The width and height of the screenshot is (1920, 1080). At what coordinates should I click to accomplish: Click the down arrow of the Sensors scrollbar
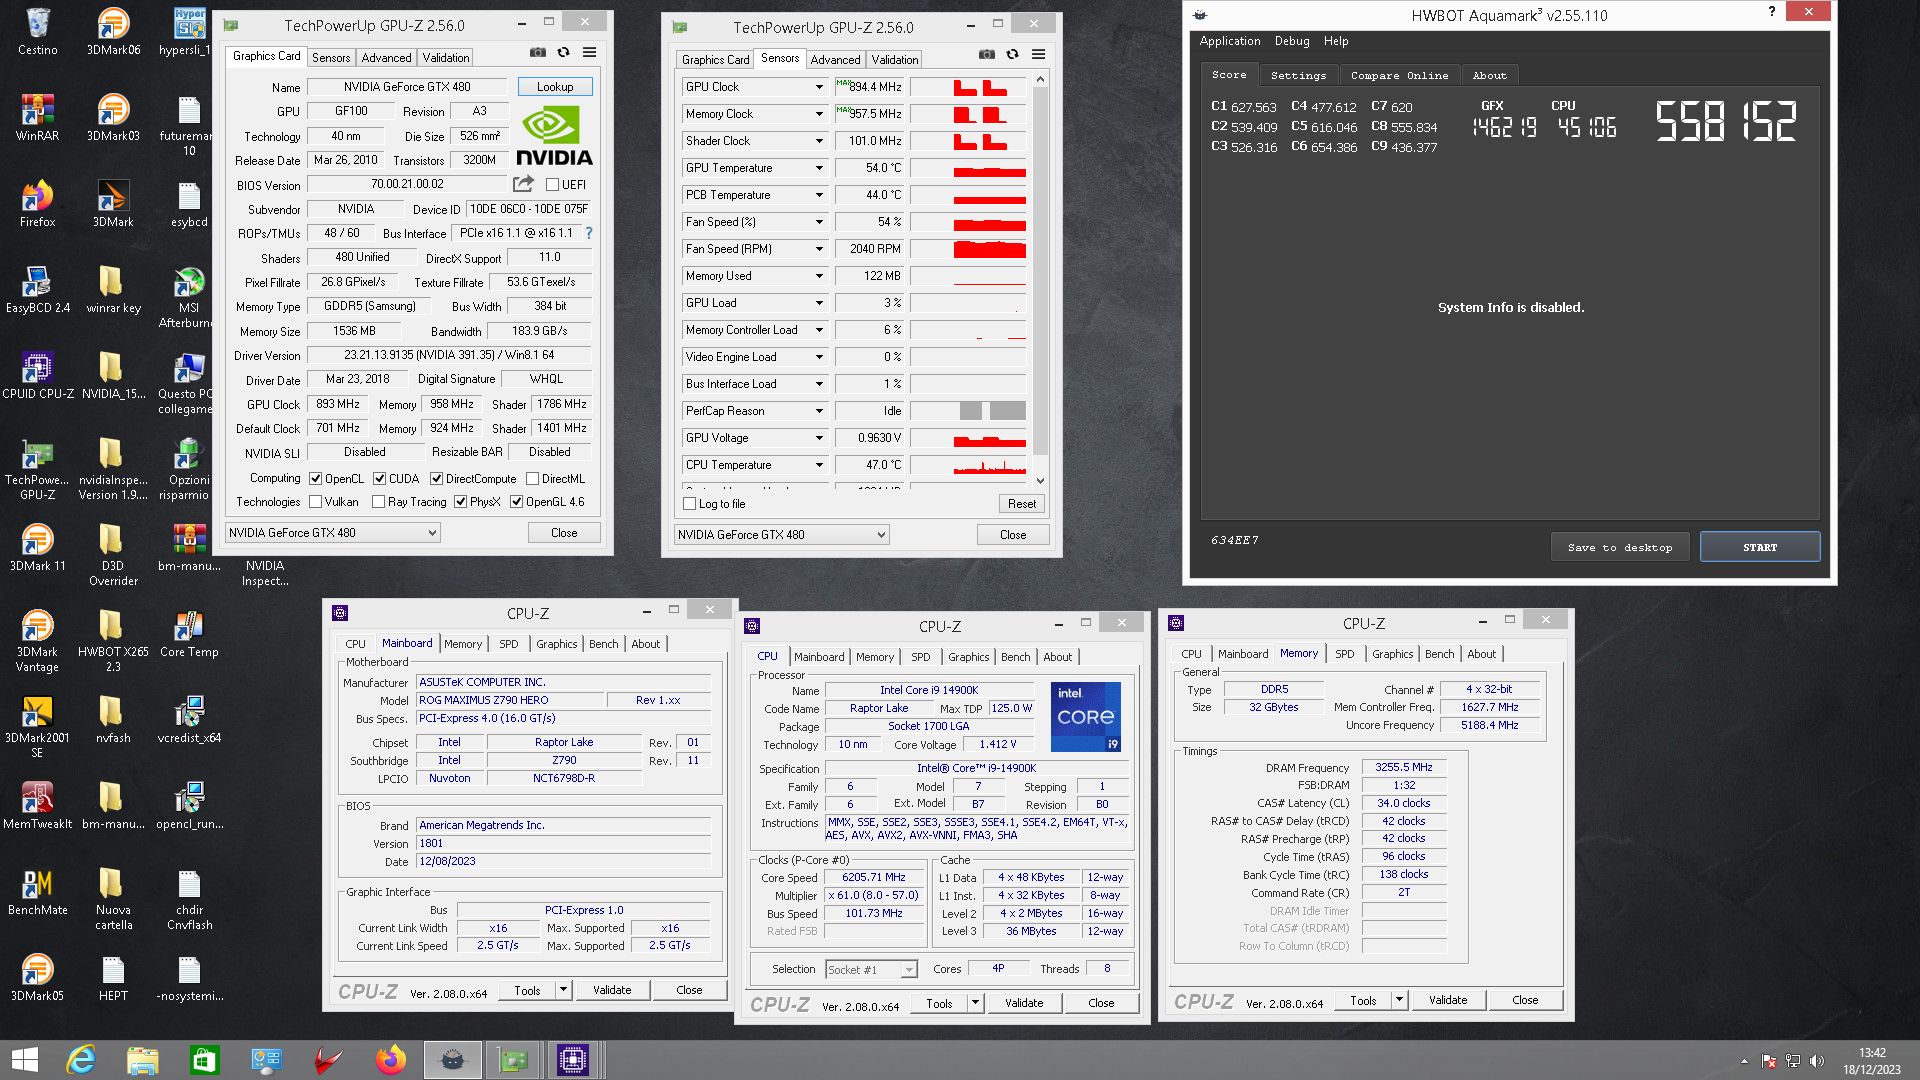(1040, 481)
